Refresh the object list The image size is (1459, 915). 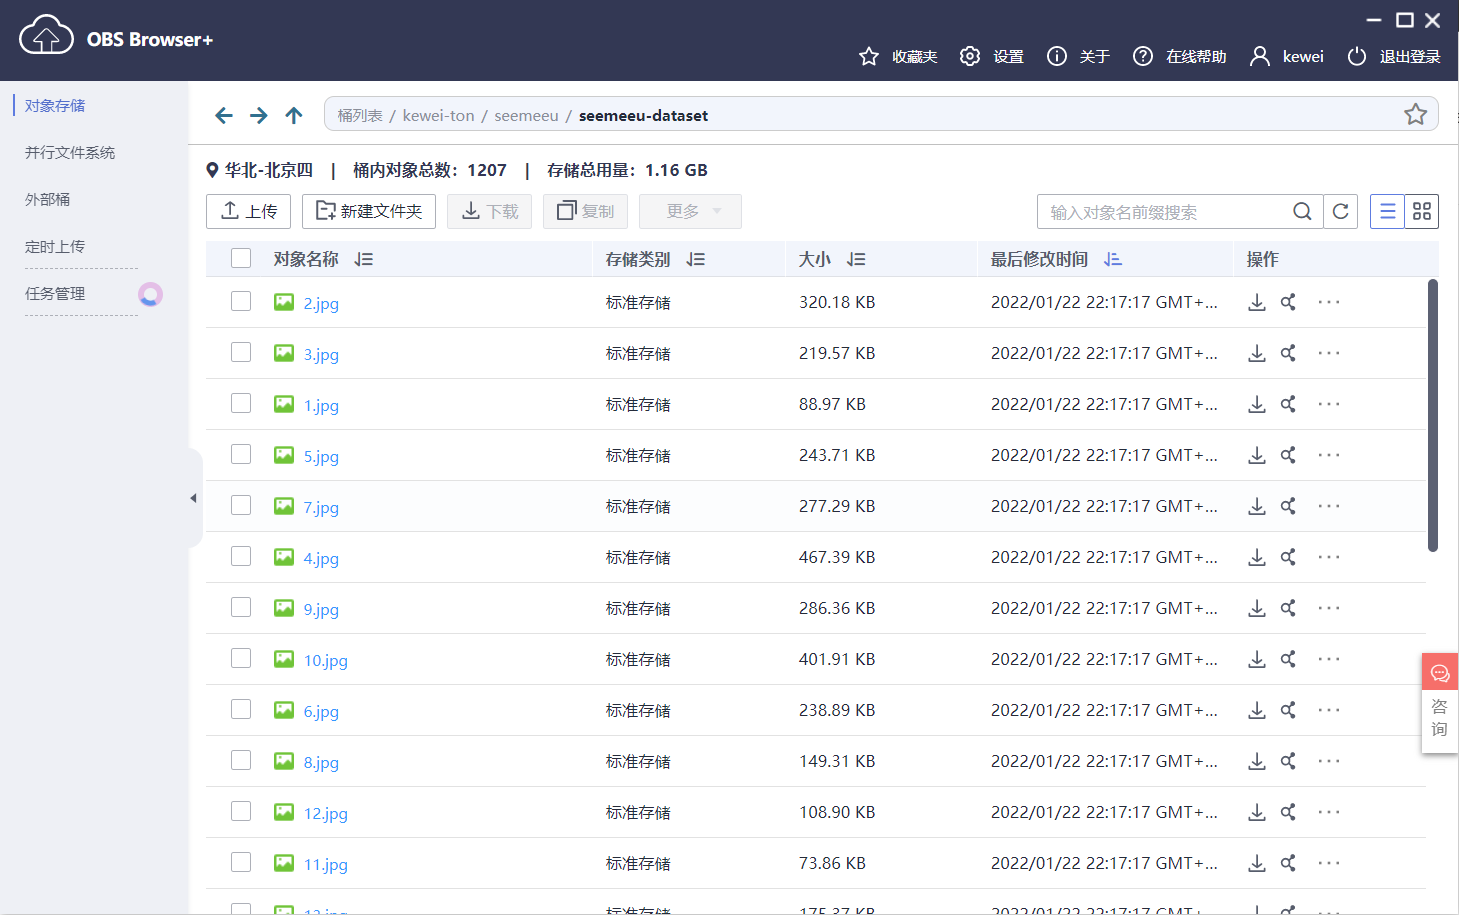tap(1341, 211)
